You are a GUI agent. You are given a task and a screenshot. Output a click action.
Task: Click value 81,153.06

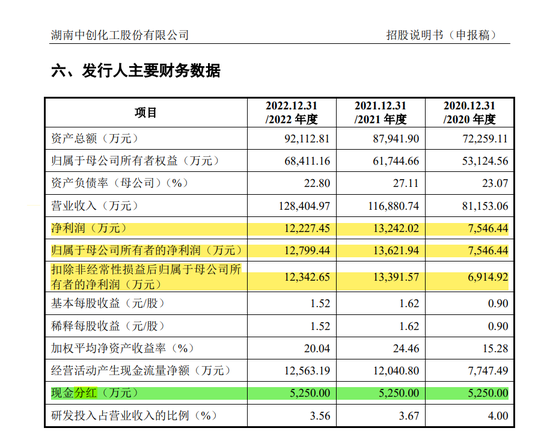(485, 206)
